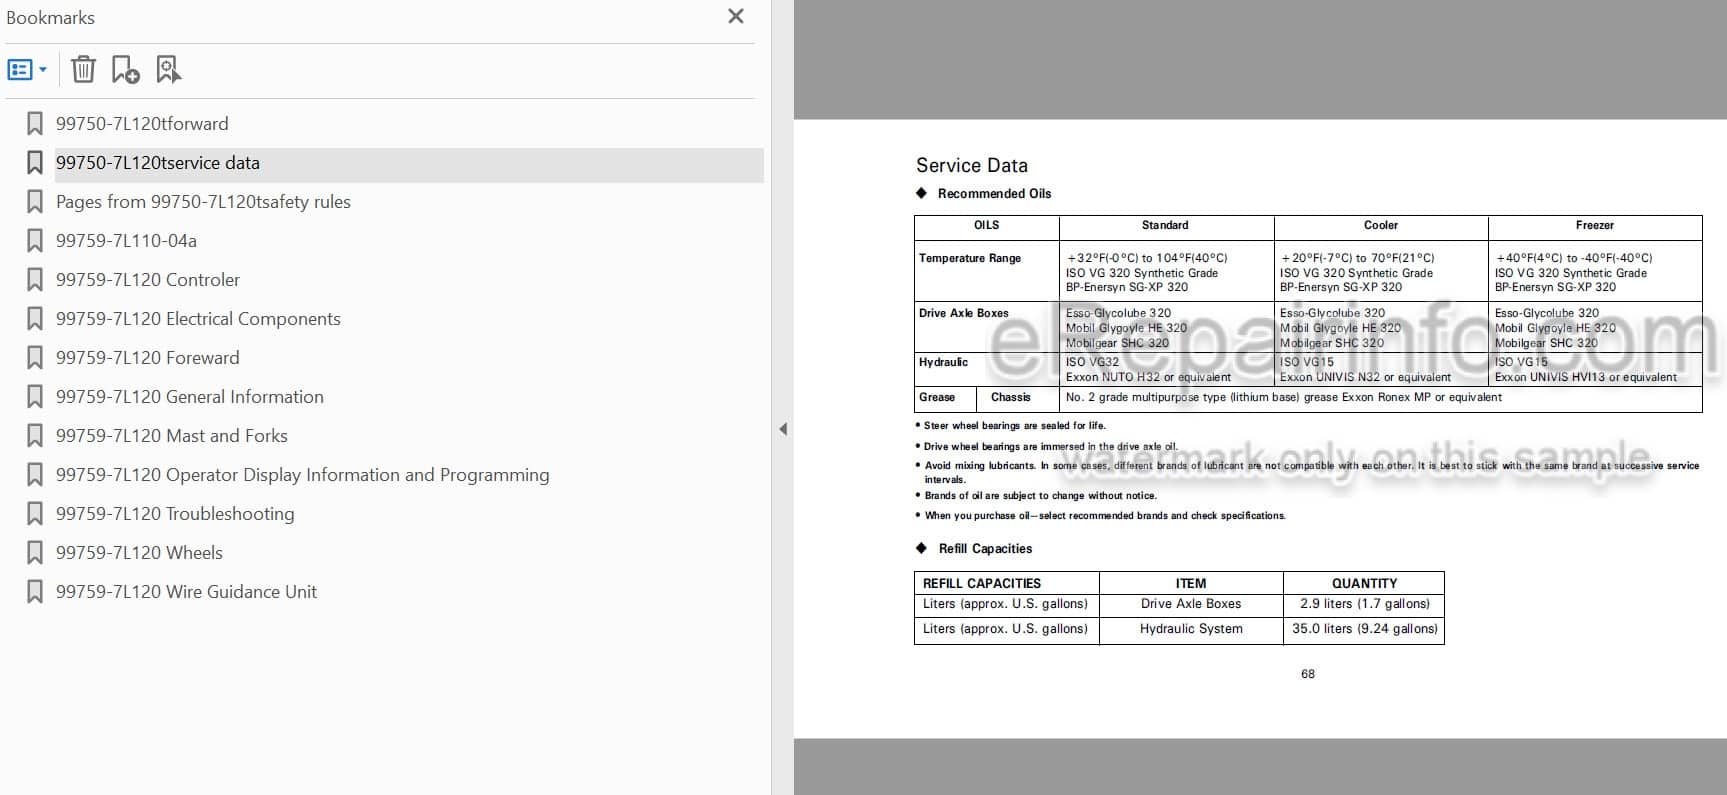
Task: Click the Temperature Range row label
Action: tap(970, 258)
